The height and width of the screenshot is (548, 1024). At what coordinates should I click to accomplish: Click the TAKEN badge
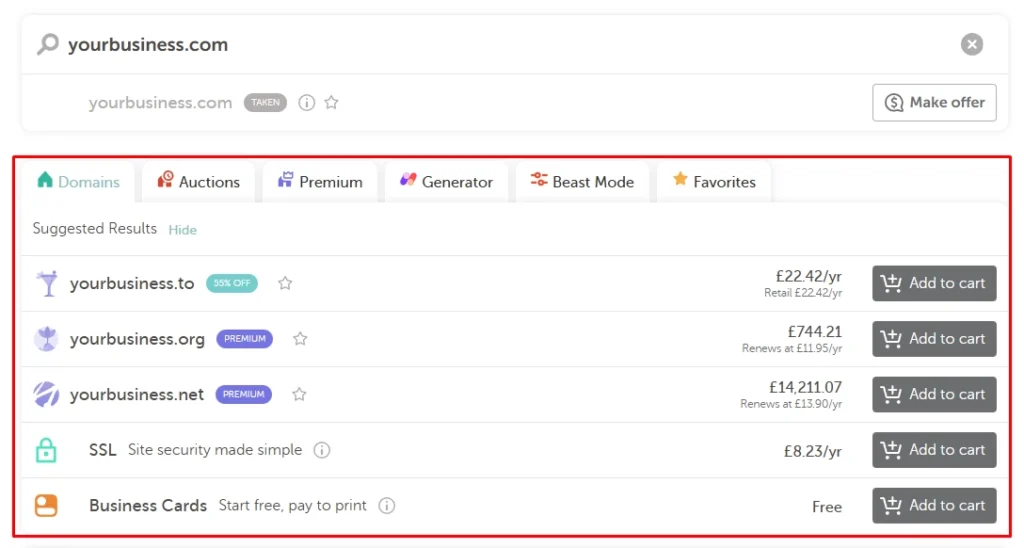coord(265,103)
